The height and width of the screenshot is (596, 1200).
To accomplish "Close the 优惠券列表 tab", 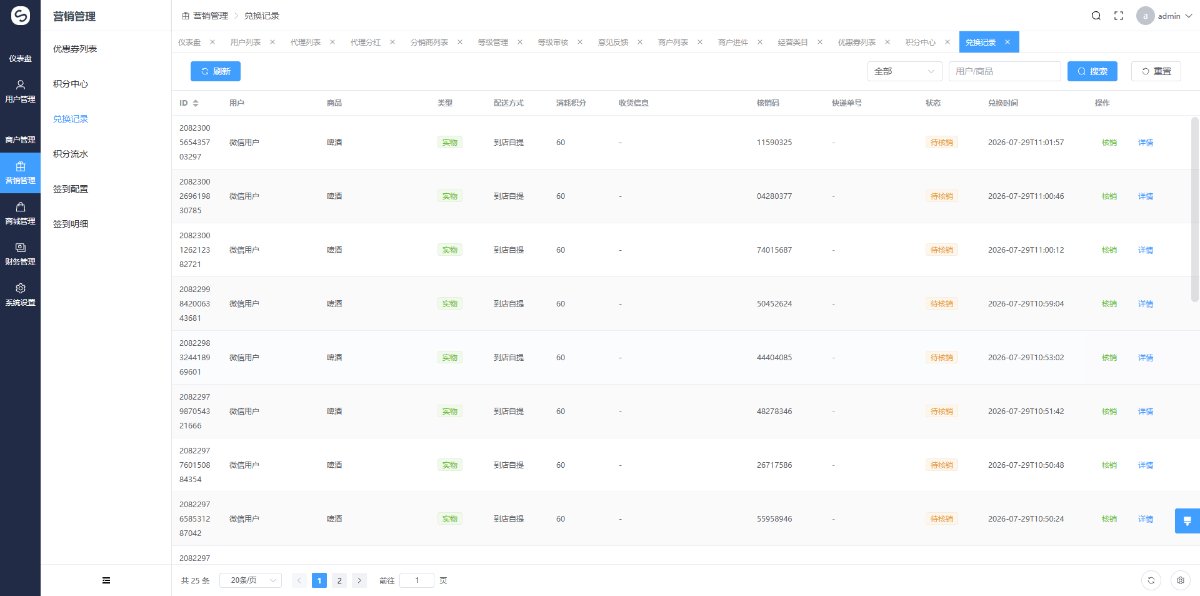I will (889, 42).
